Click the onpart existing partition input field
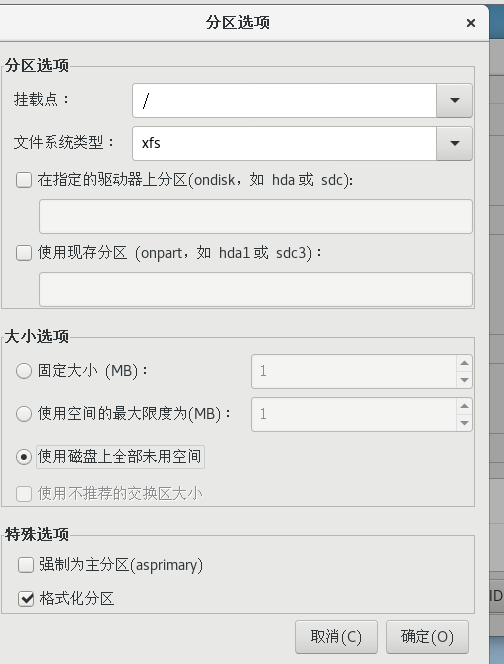The image size is (504, 664). pos(256,289)
